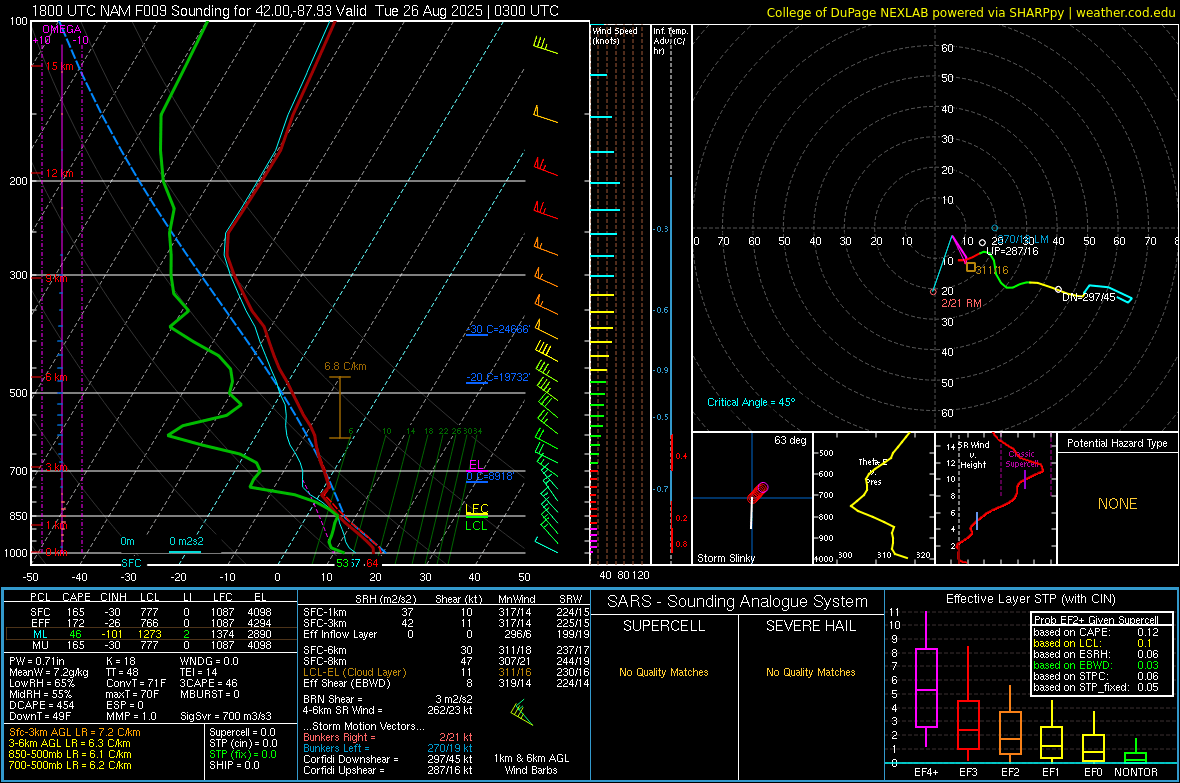Click the 3CAPE = 46 value
The height and width of the screenshot is (783, 1180).
[208, 684]
